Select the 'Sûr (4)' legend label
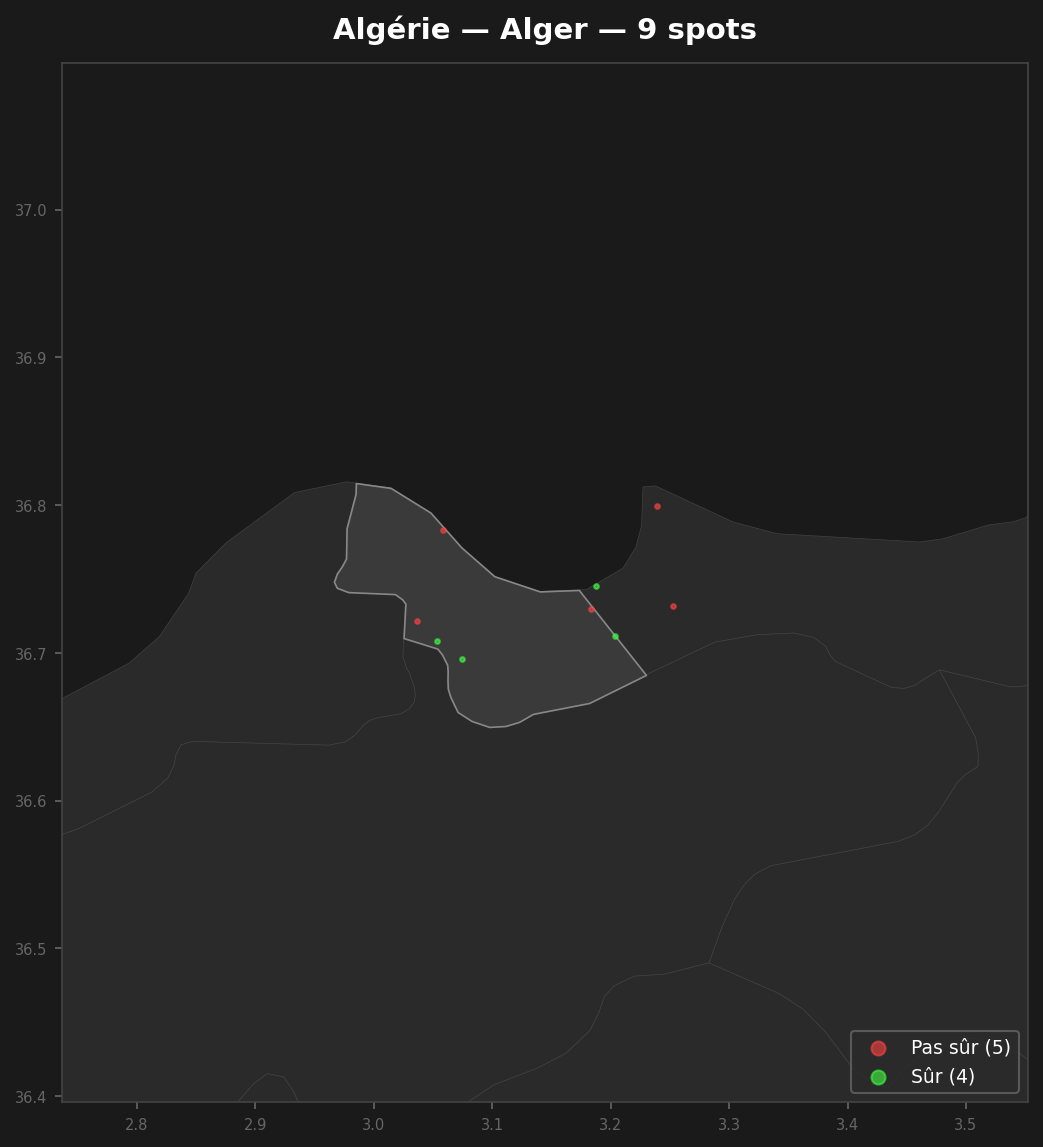This screenshot has width=1043, height=1147. point(943,1076)
